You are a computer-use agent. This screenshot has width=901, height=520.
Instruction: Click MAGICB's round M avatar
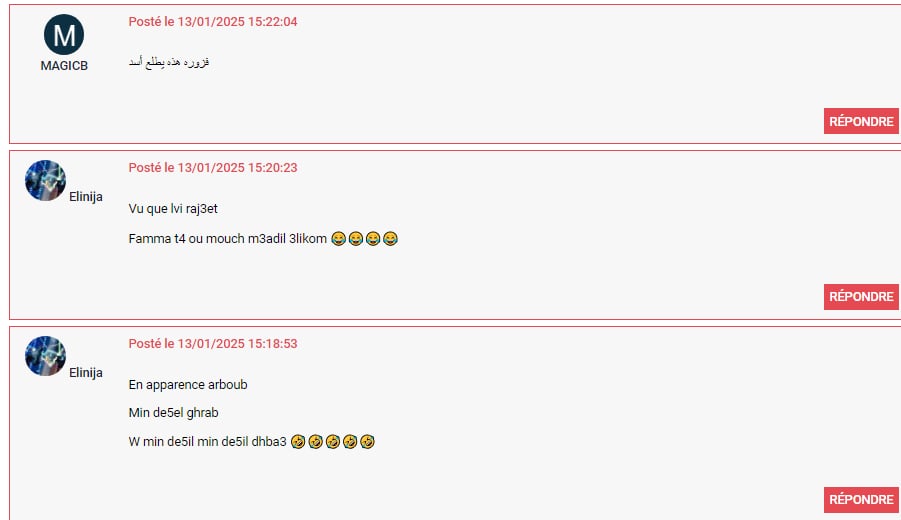(64, 34)
